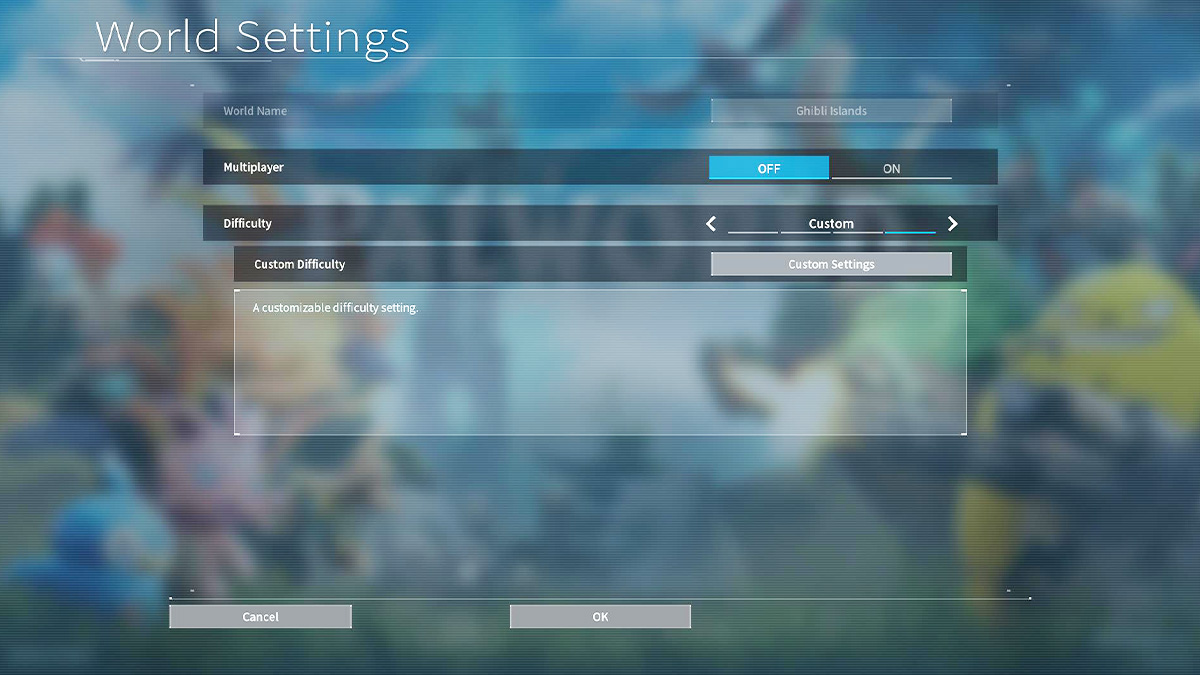Click the 'A customizable difficulty setting' text

(x=335, y=308)
